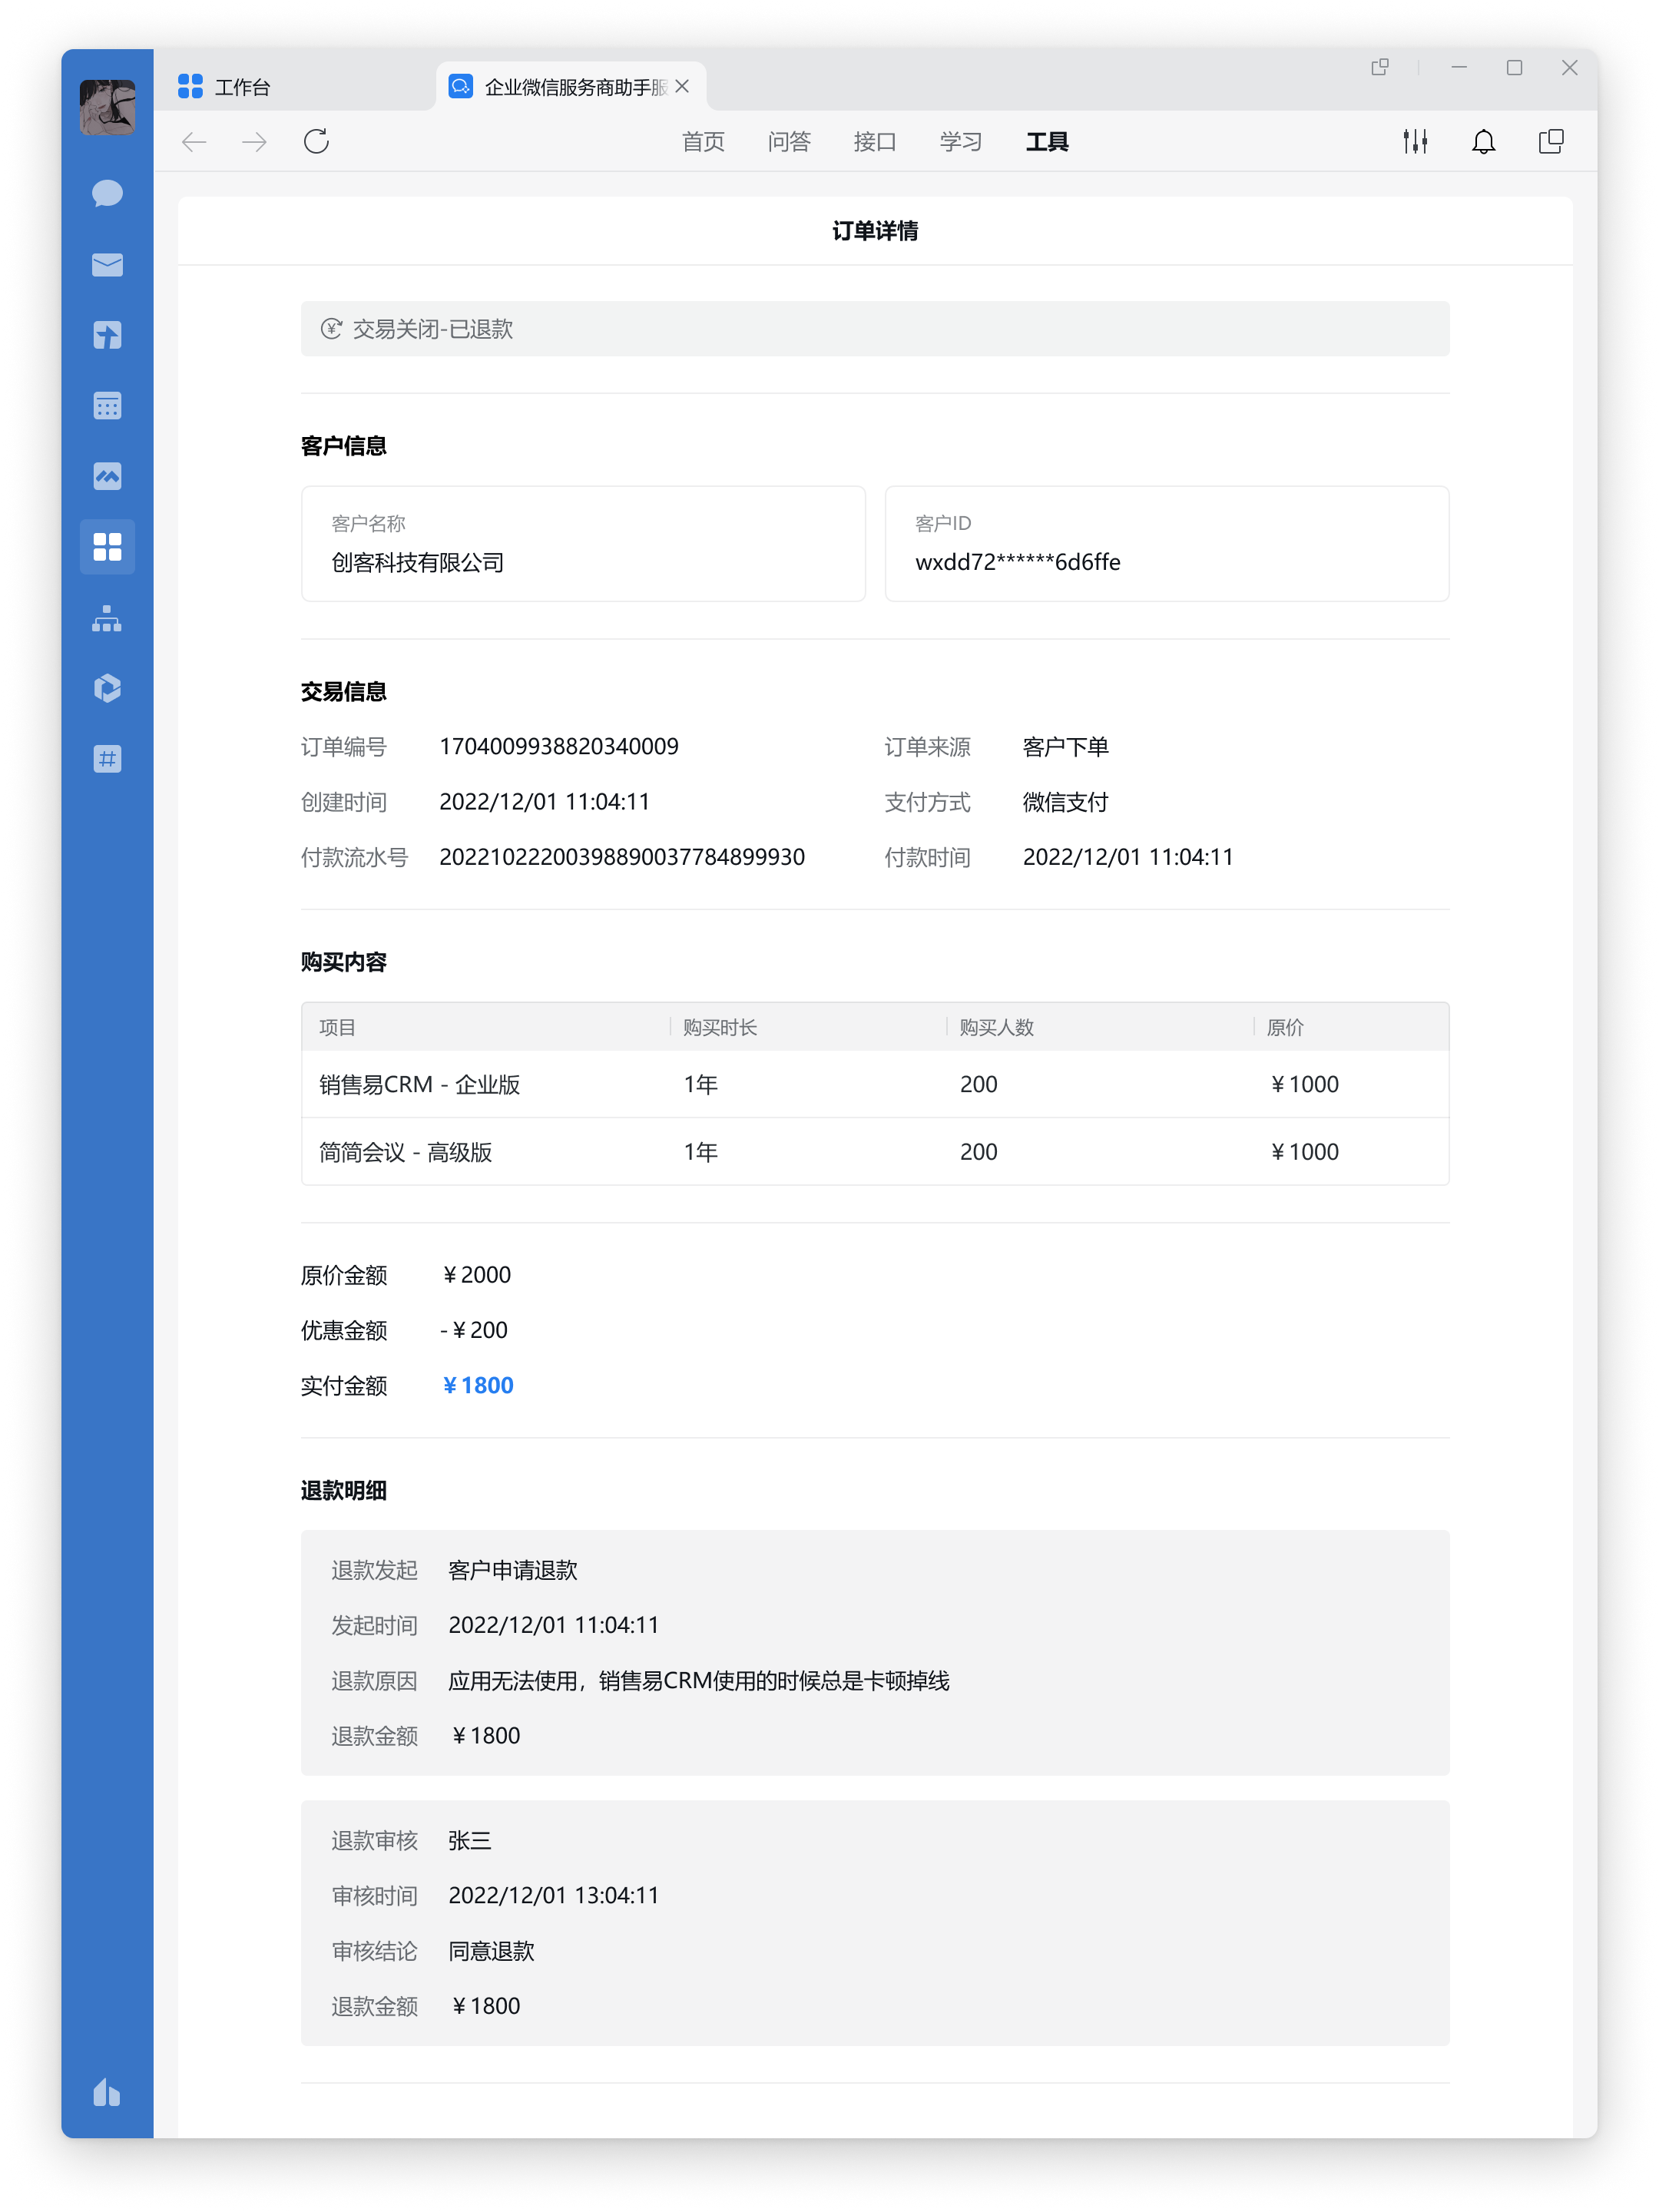This screenshot has height=2212, width=1659.
Task: Open the 问答 menu item
Action: pyautogui.click(x=789, y=142)
